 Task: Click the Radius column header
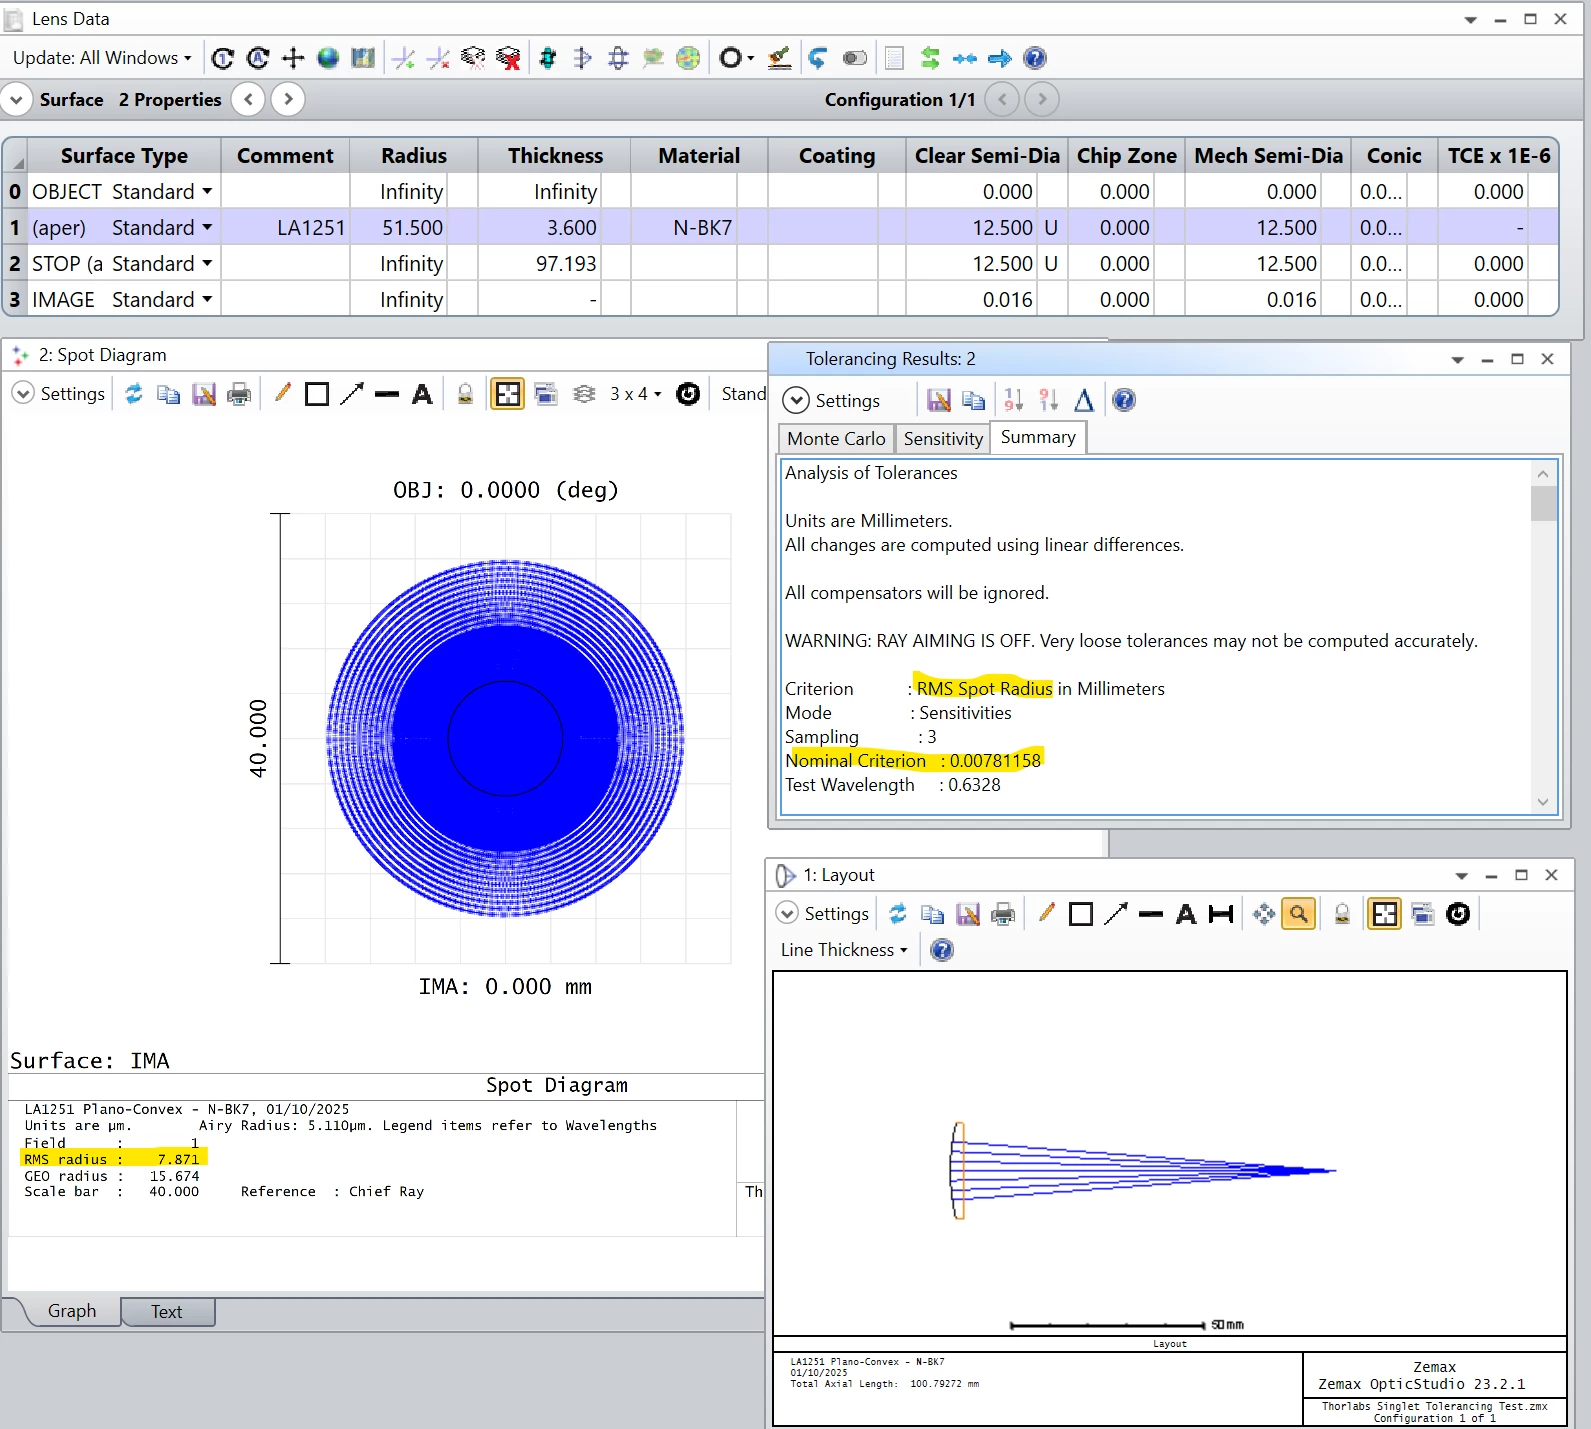(x=414, y=156)
